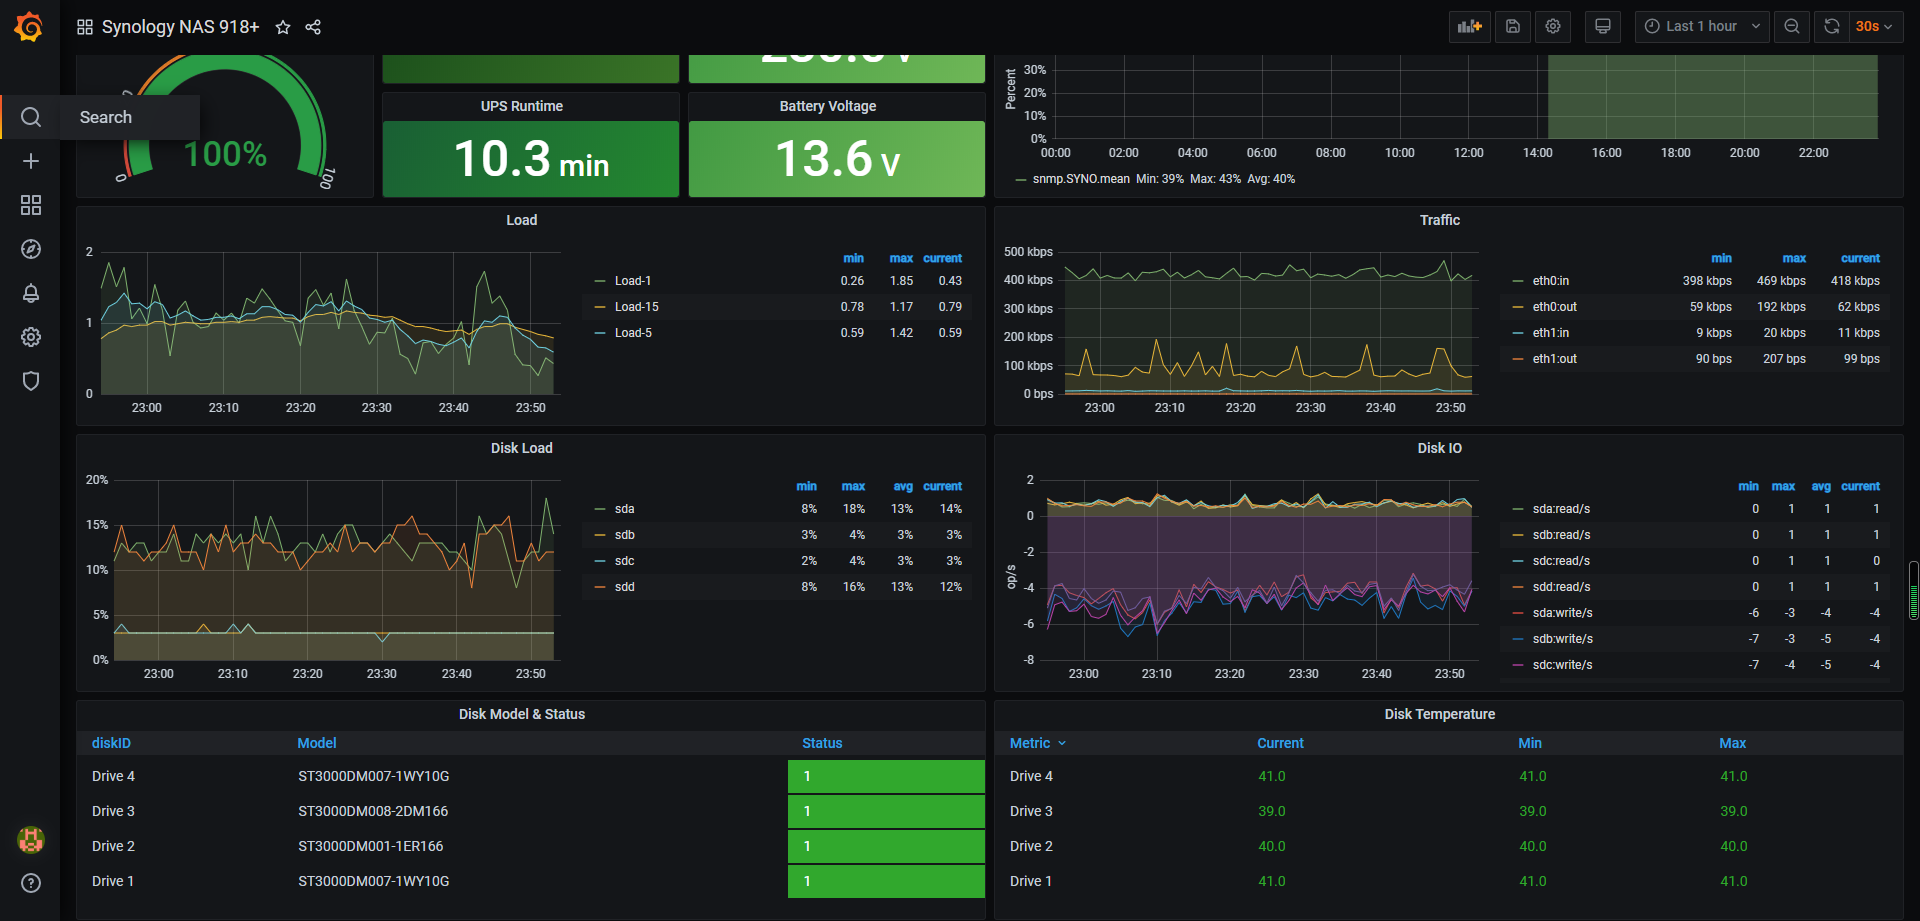Open the Explore compass icon

pyautogui.click(x=31, y=249)
